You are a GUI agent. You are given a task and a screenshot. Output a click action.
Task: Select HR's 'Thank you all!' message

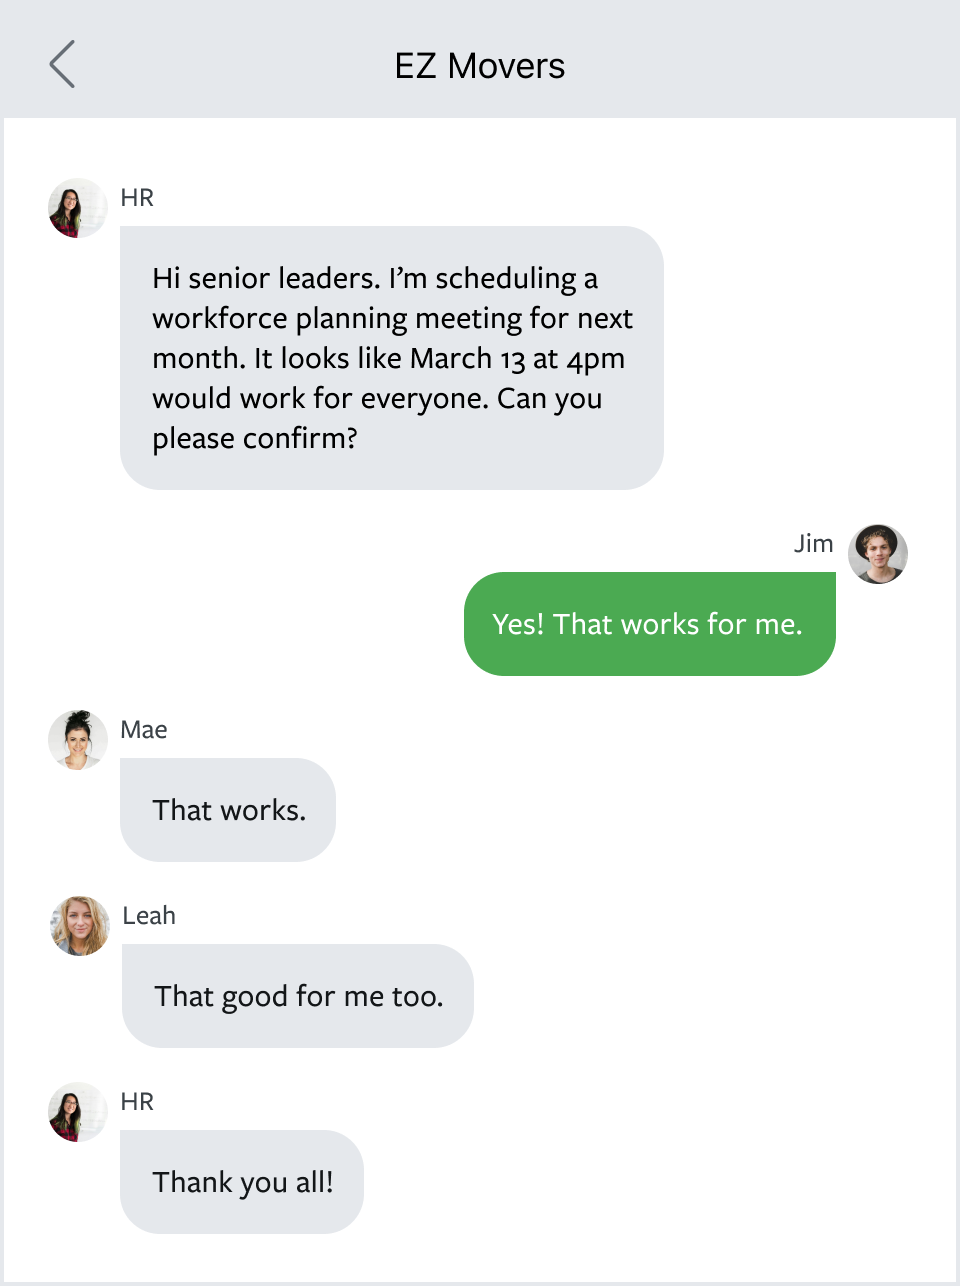pyautogui.click(x=241, y=1181)
